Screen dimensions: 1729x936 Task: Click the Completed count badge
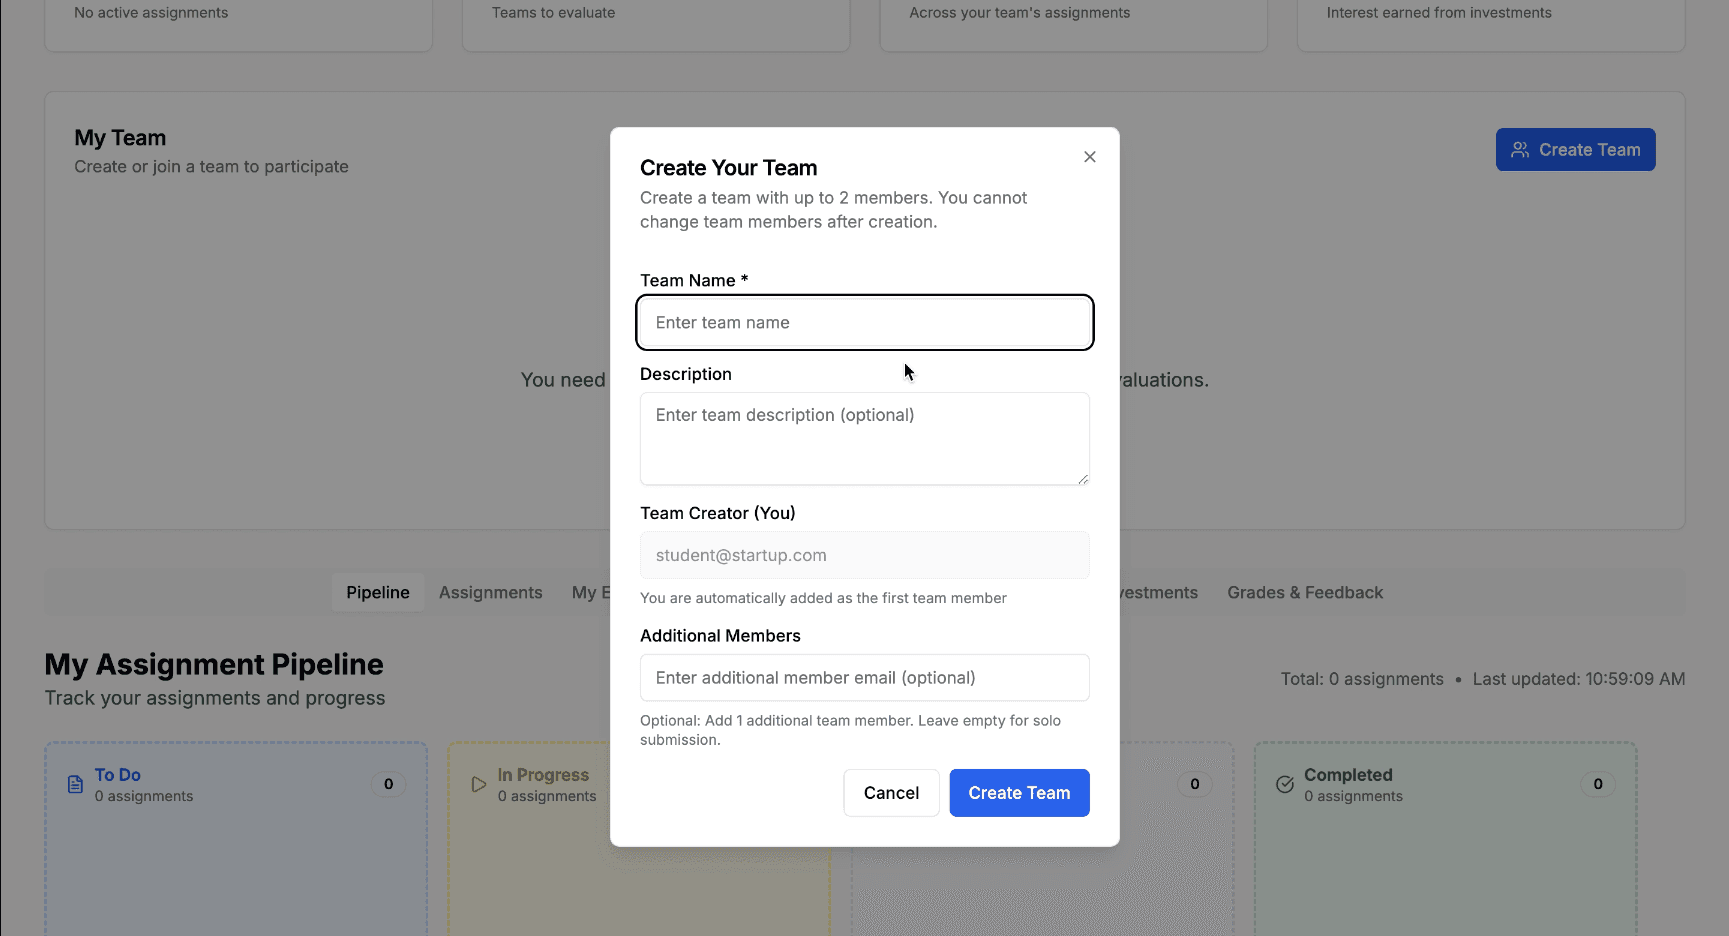coord(1598,784)
